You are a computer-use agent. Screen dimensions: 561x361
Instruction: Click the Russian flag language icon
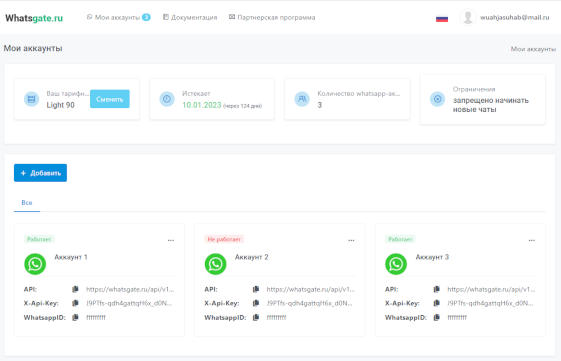[x=442, y=18]
